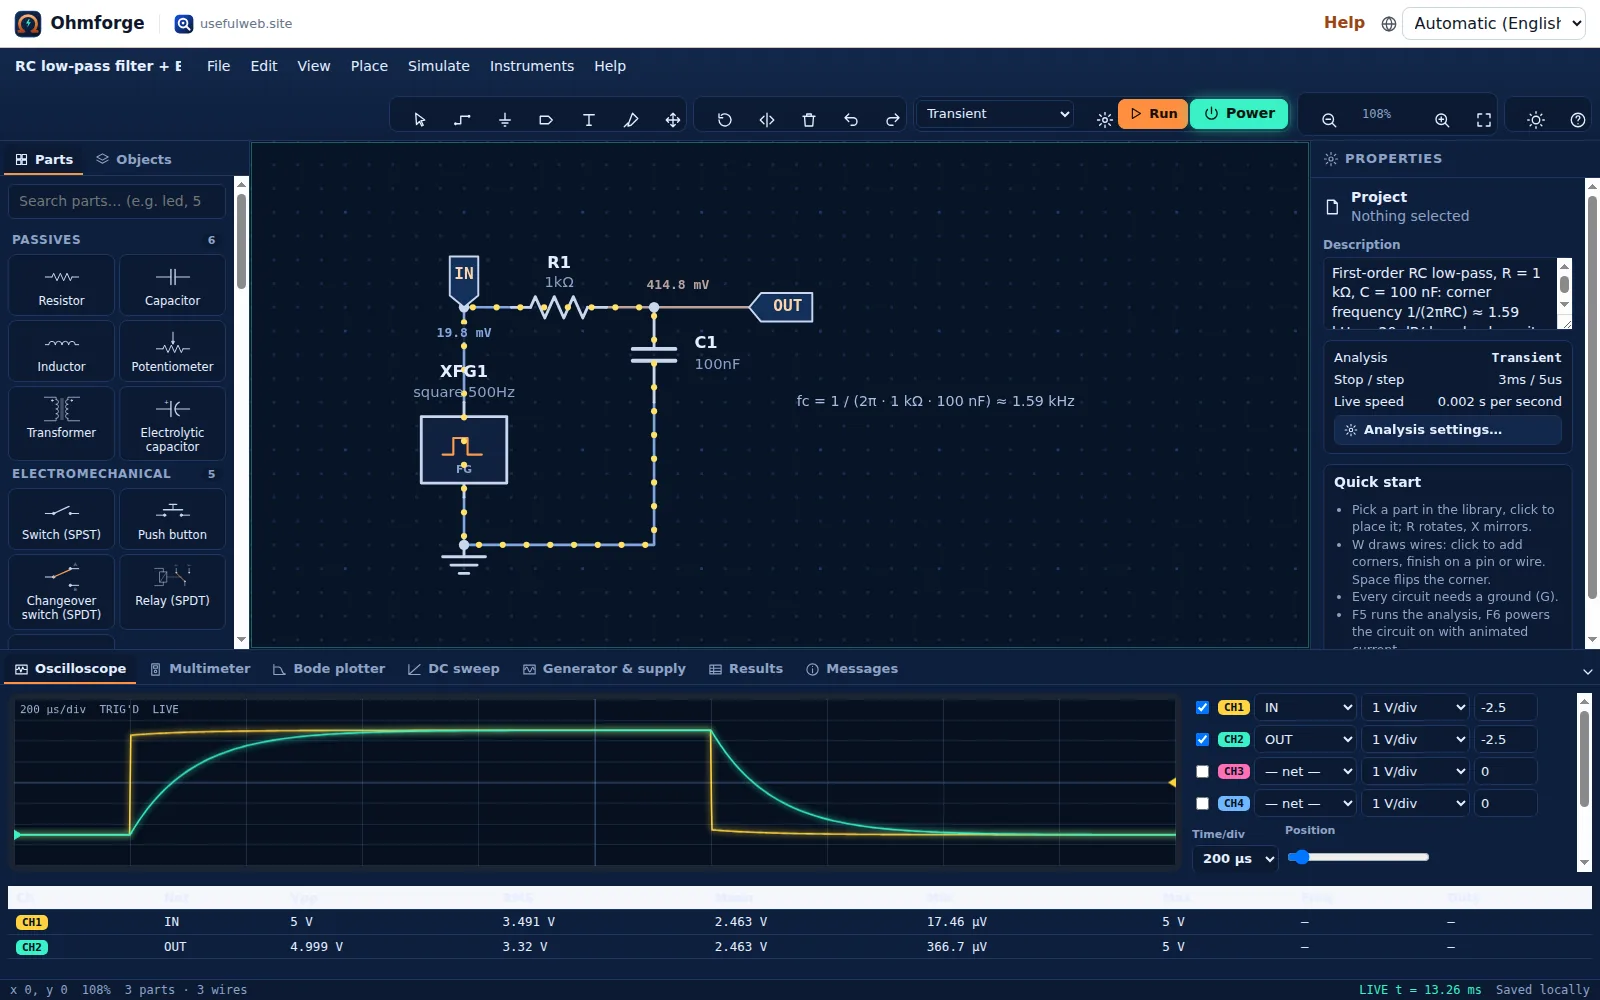Toggle the light/dark theme sun icon

1536,119
